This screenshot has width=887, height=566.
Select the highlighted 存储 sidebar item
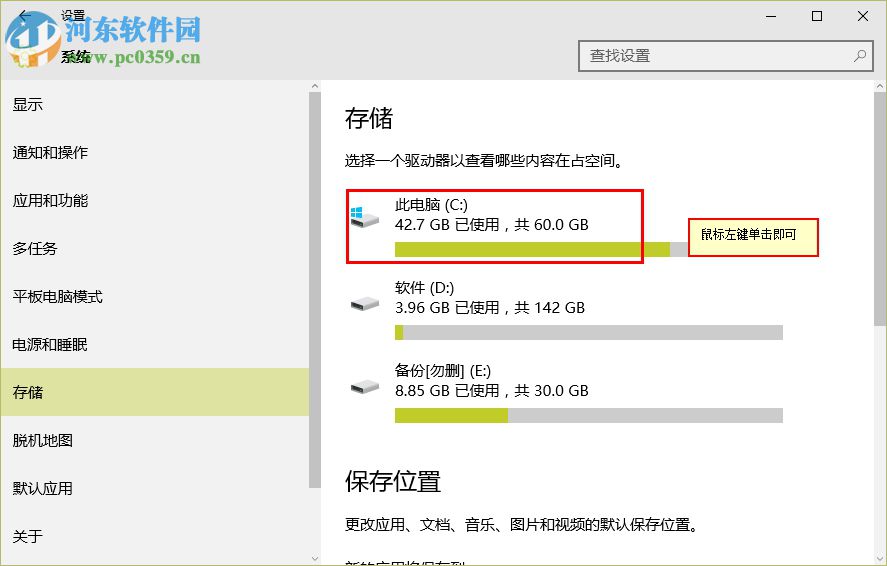[x=155, y=392]
